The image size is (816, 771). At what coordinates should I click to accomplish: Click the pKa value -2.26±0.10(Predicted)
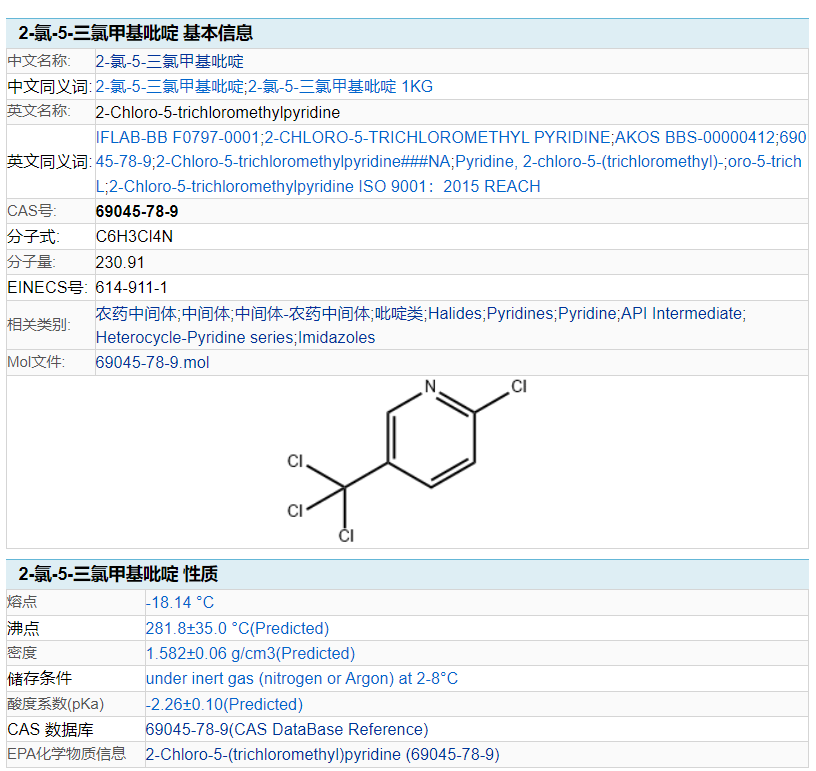pyautogui.click(x=224, y=704)
